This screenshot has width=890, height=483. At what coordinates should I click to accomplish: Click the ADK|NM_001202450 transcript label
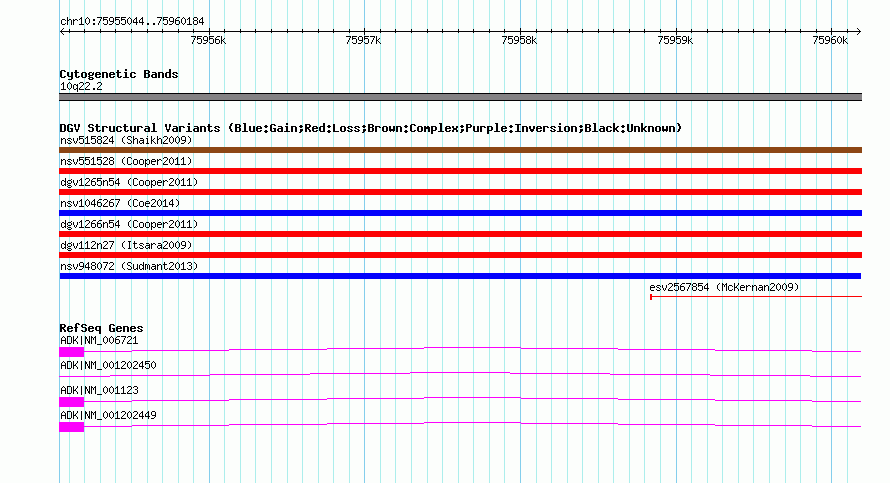tap(108, 366)
